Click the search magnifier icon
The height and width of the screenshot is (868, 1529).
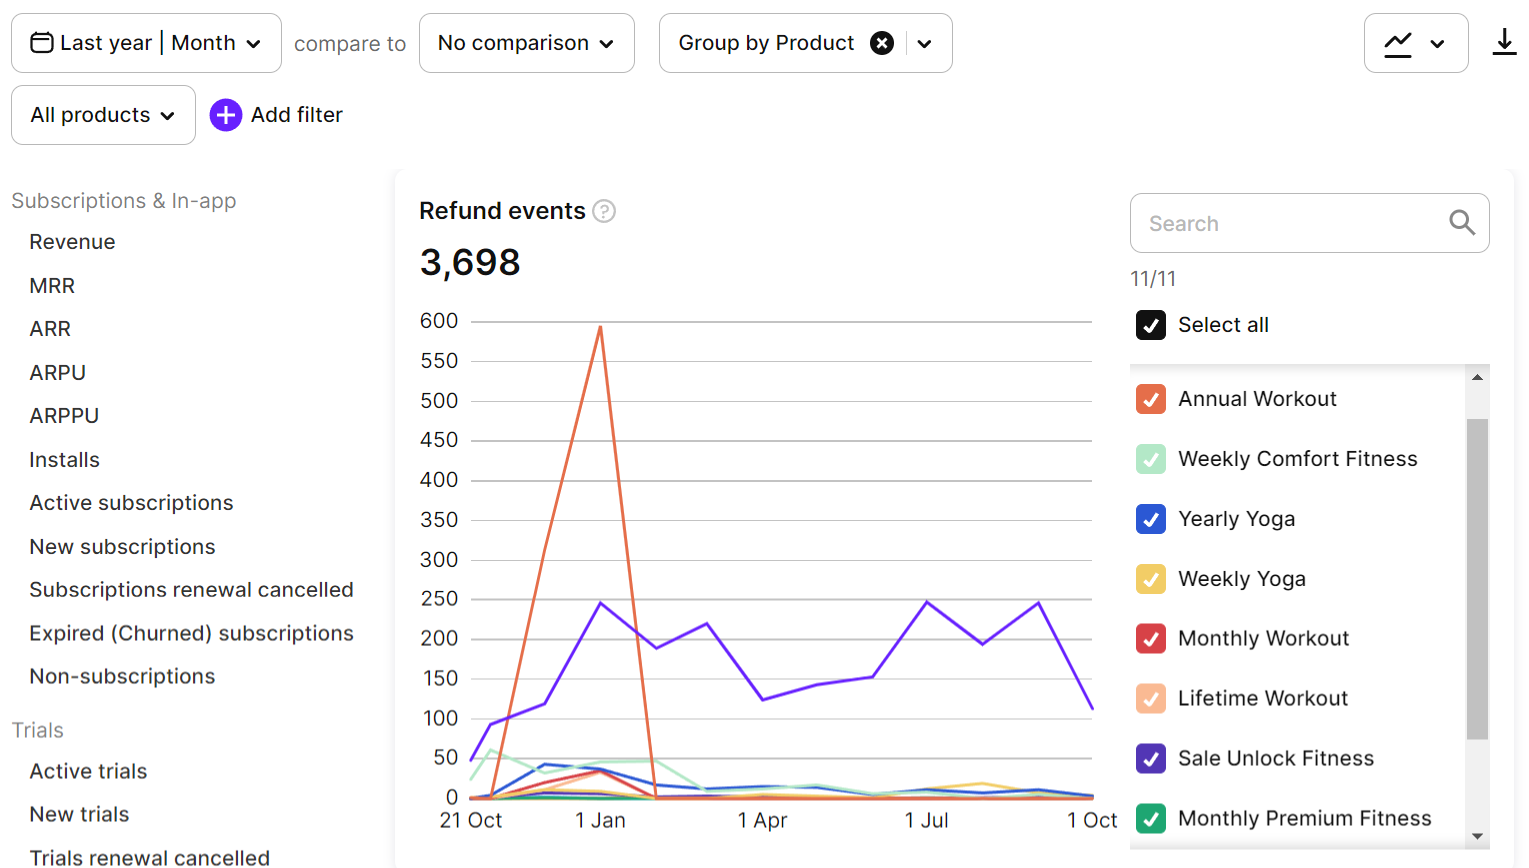pos(1462,222)
